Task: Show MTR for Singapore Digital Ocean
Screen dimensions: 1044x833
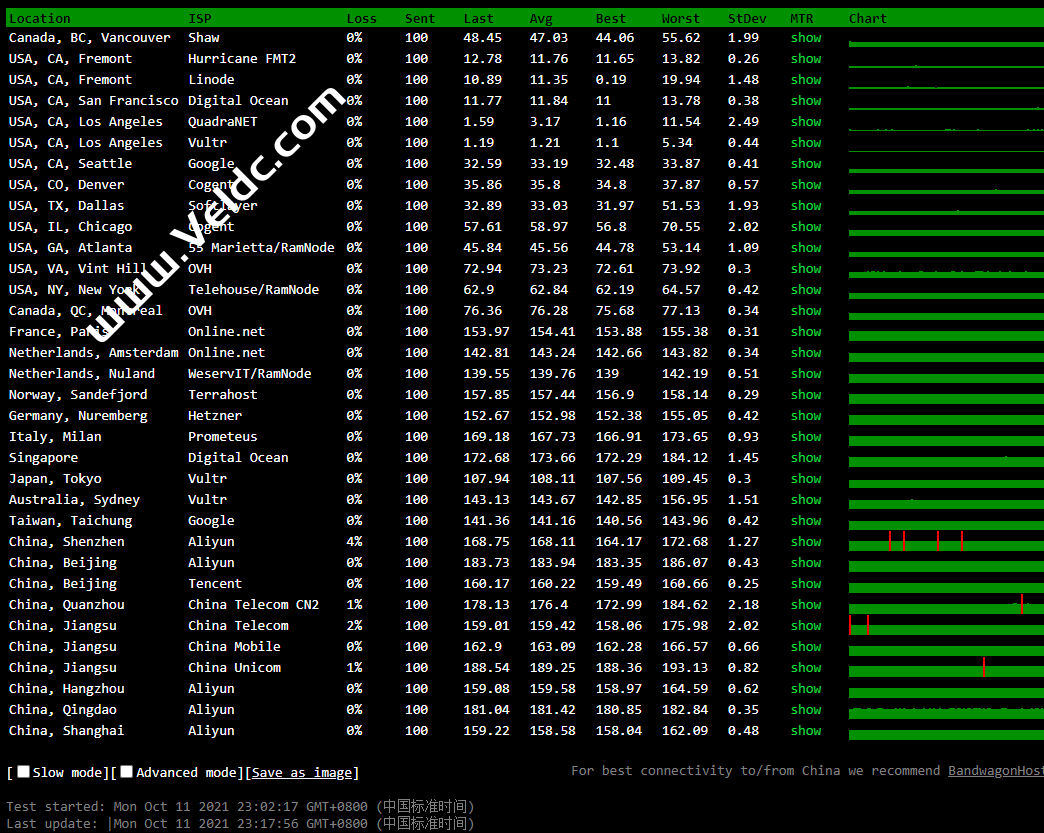Action: pyautogui.click(x=805, y=458)
